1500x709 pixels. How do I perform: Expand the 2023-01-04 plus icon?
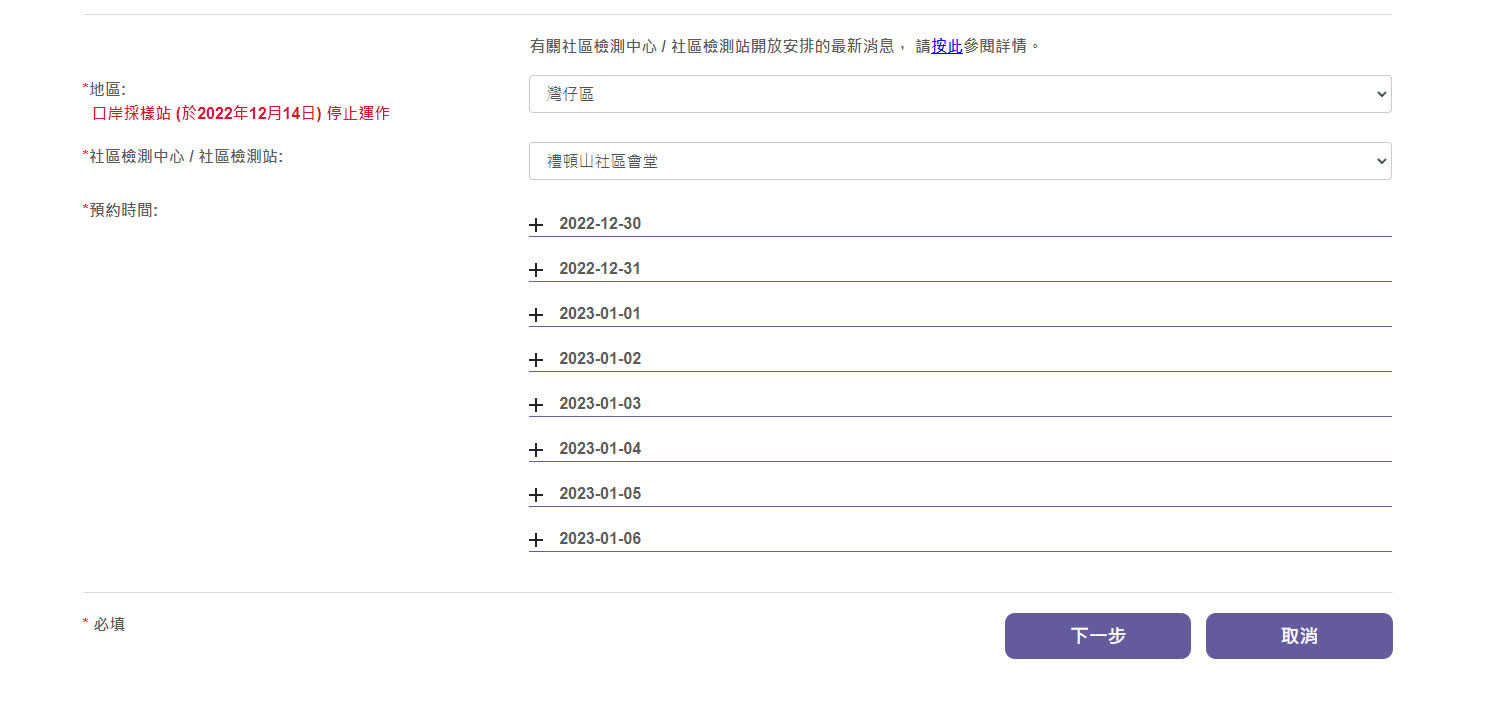(536, 450)
